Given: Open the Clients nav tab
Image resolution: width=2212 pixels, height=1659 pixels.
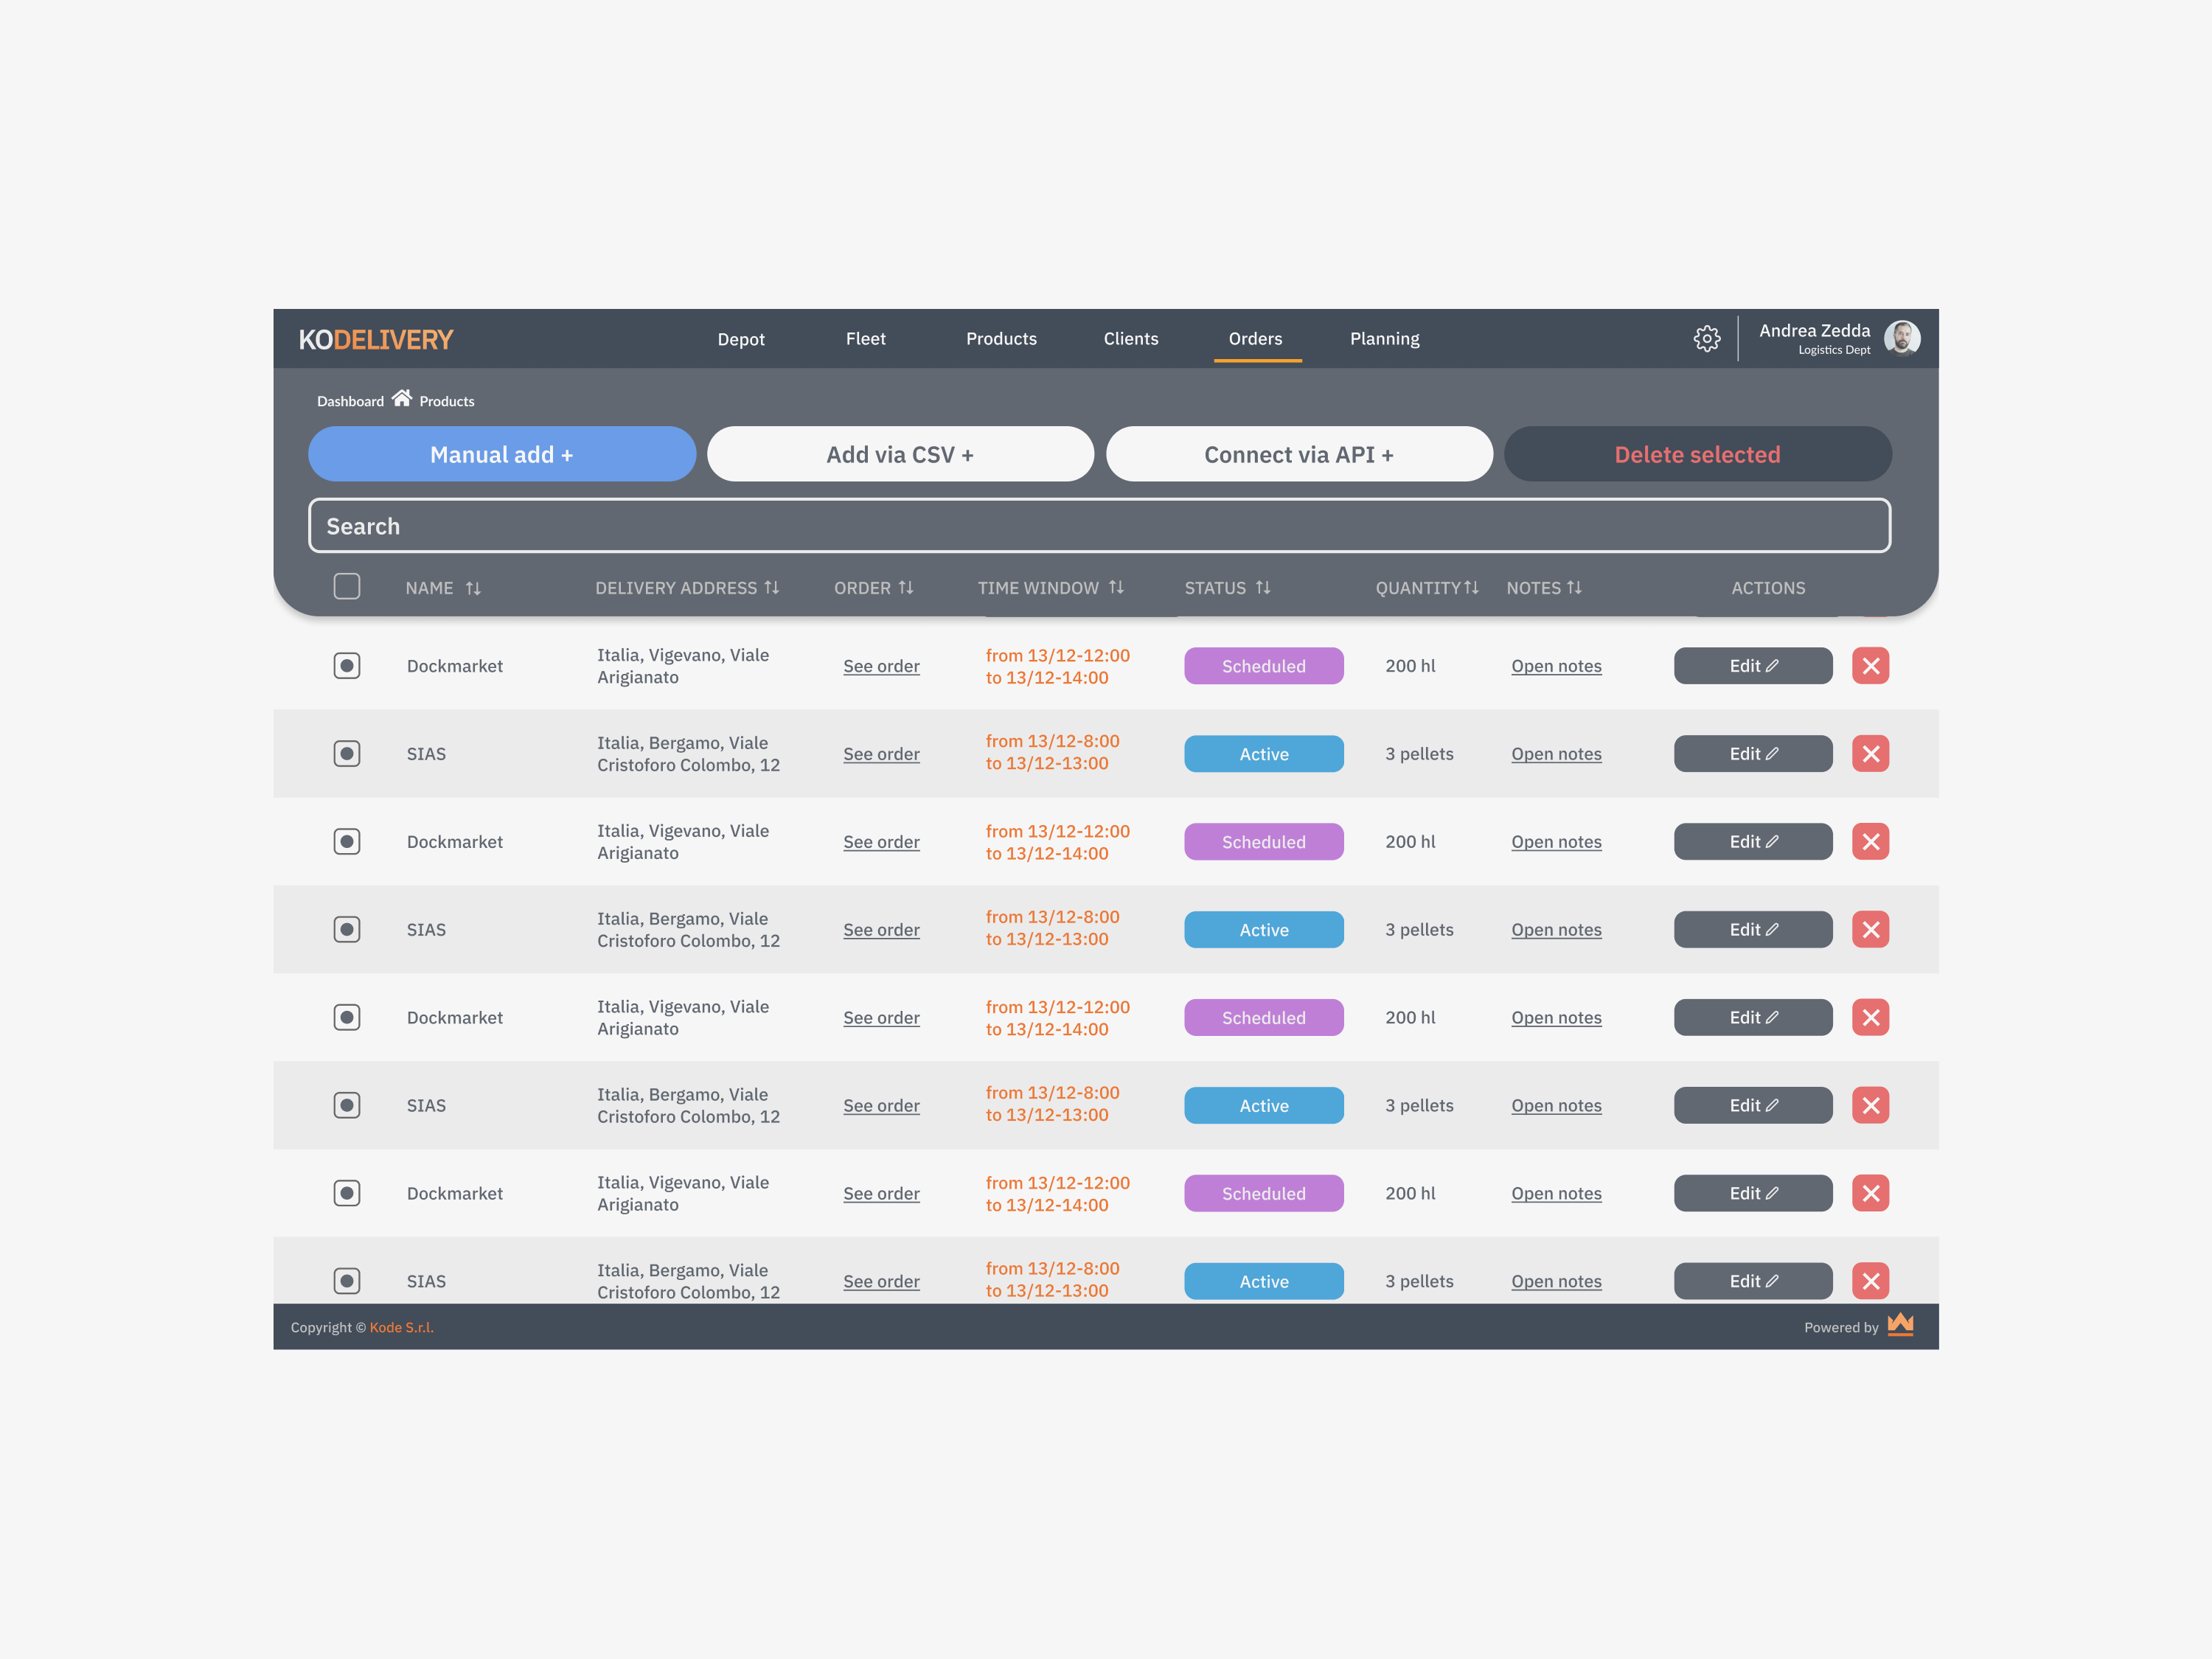Looking at the screenshot, I should pos(1131,339).
